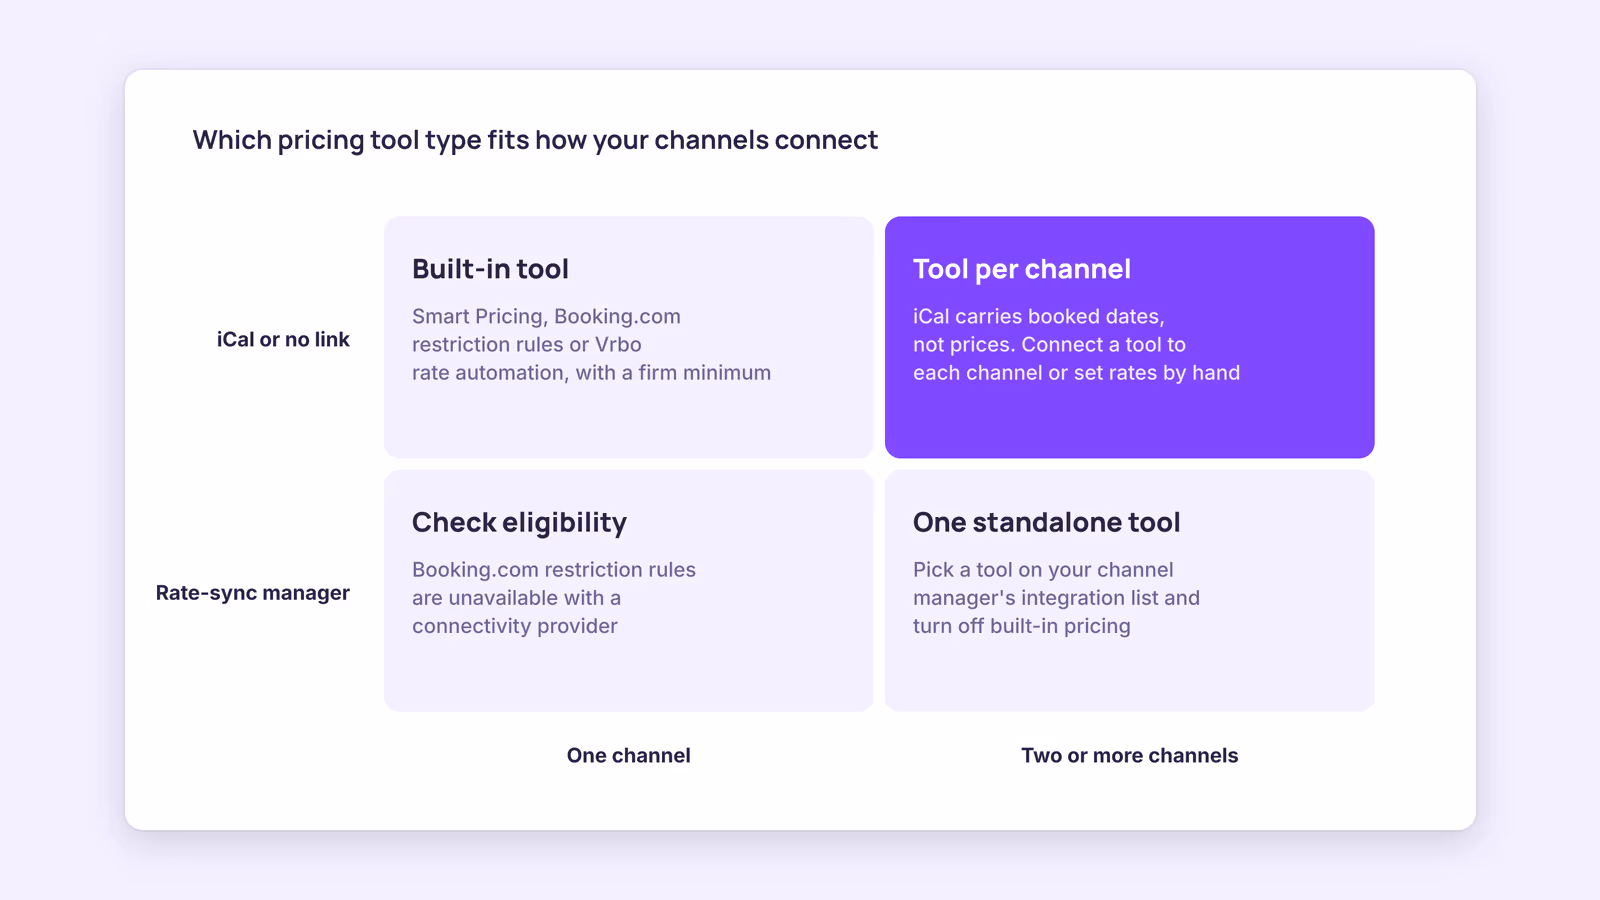The height and width of the screenshot is (900, 1600).
Task: Click the 'are unavailable with a' line
Action: [x=516, y=598]
